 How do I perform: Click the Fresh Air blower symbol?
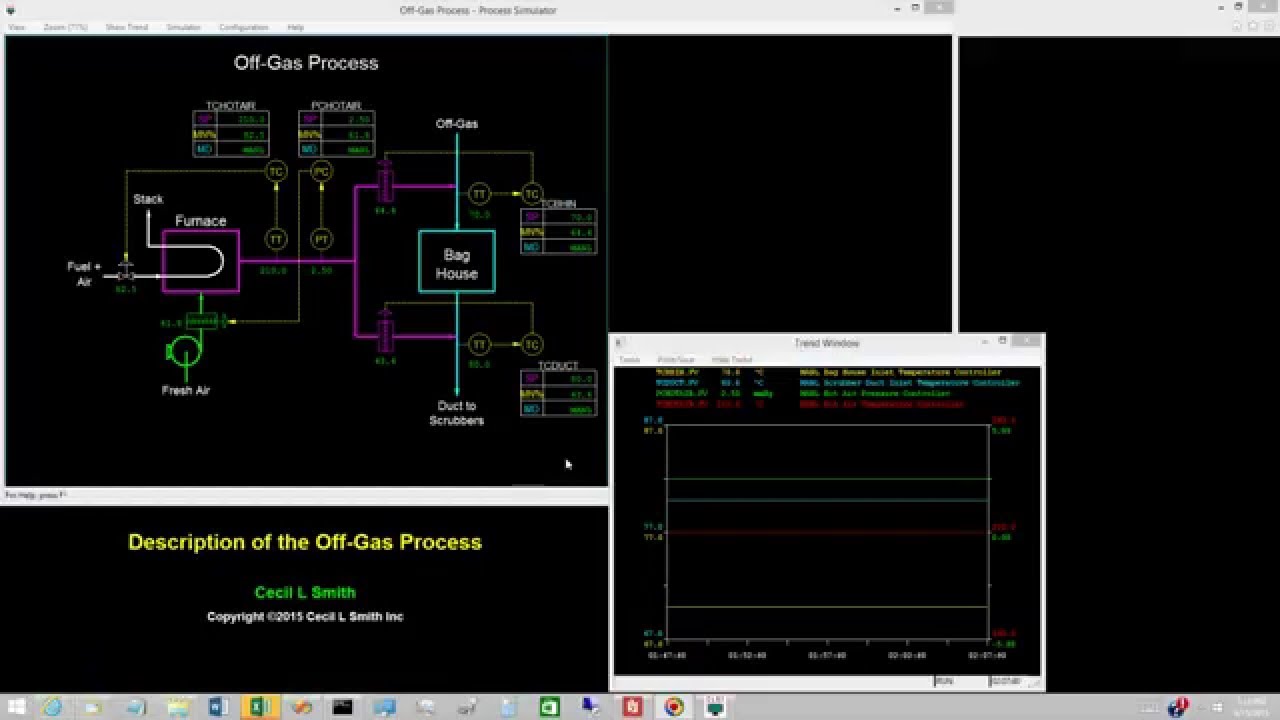tap(185, 350)
